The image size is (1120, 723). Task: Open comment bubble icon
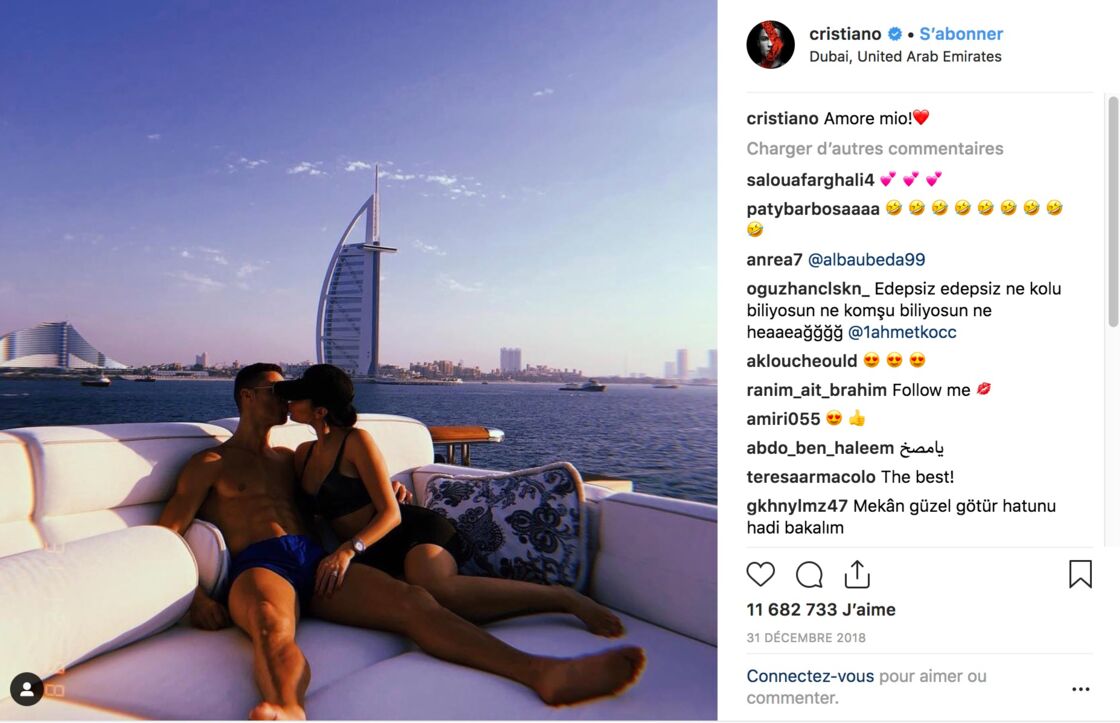pos(809,574)
